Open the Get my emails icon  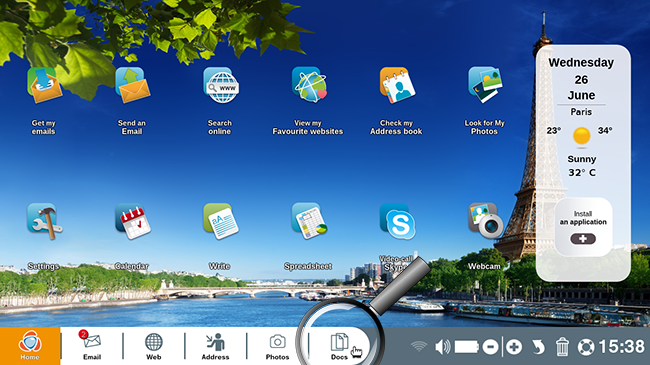pos(44,85)
